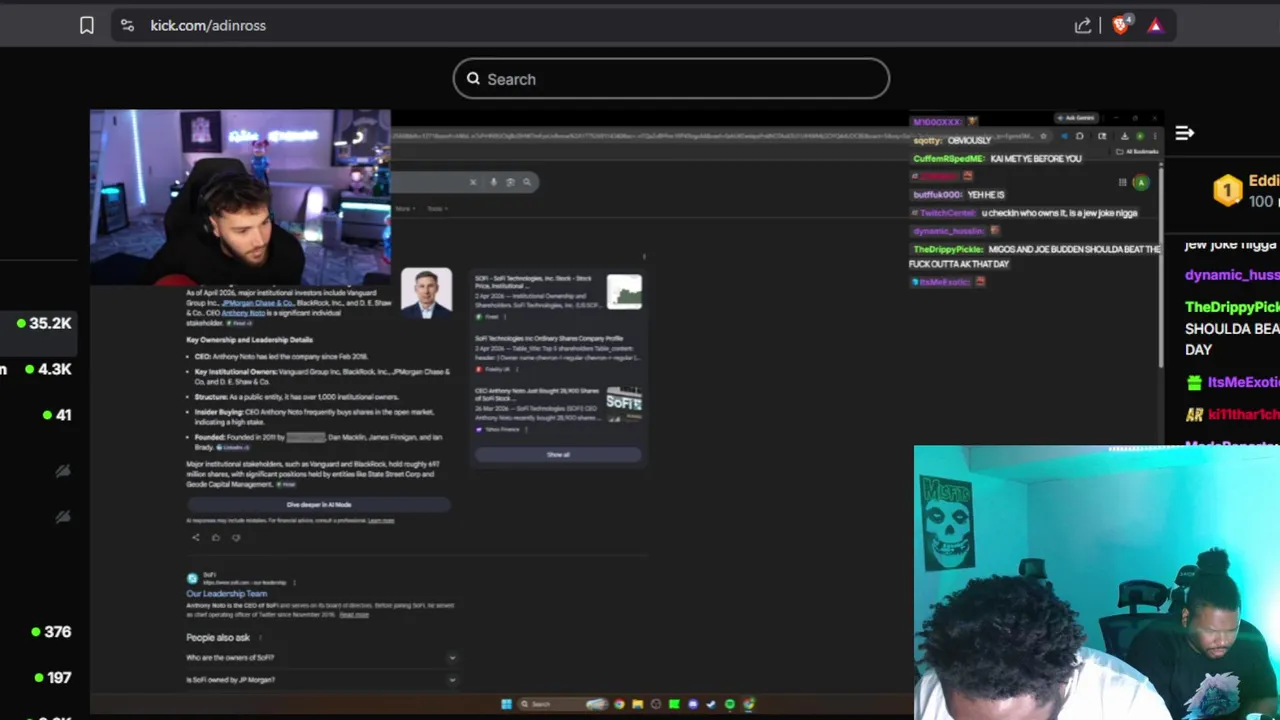Image resolution: width=1280 pixels, height=720 pixels.
Task: Open File Explorer from the streamed taskbar
Action: [x=637, y=704]
